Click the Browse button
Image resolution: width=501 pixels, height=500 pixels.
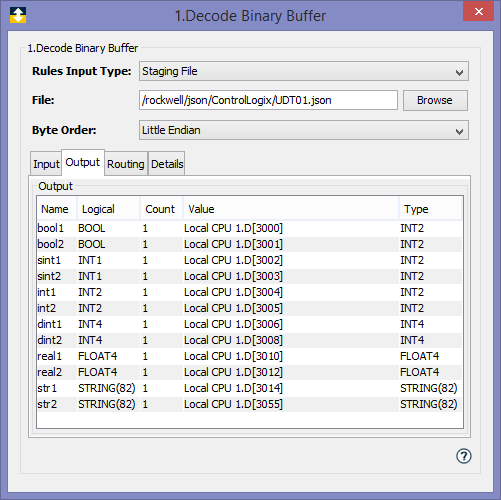pyautogui.click(x=435, y=100)
